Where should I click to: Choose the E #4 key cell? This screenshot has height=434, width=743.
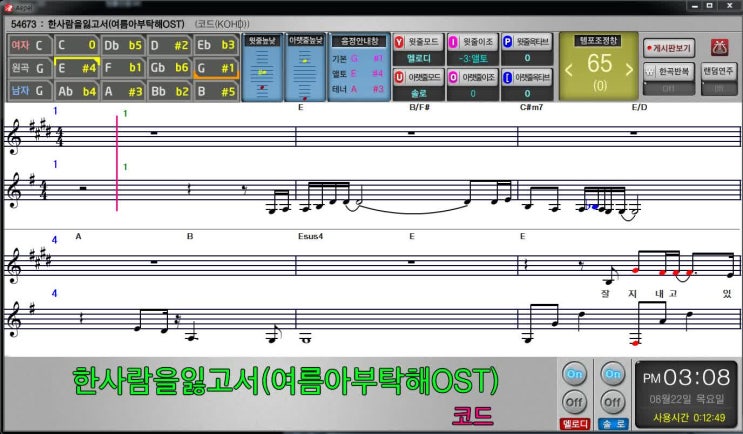click(76, 68)
